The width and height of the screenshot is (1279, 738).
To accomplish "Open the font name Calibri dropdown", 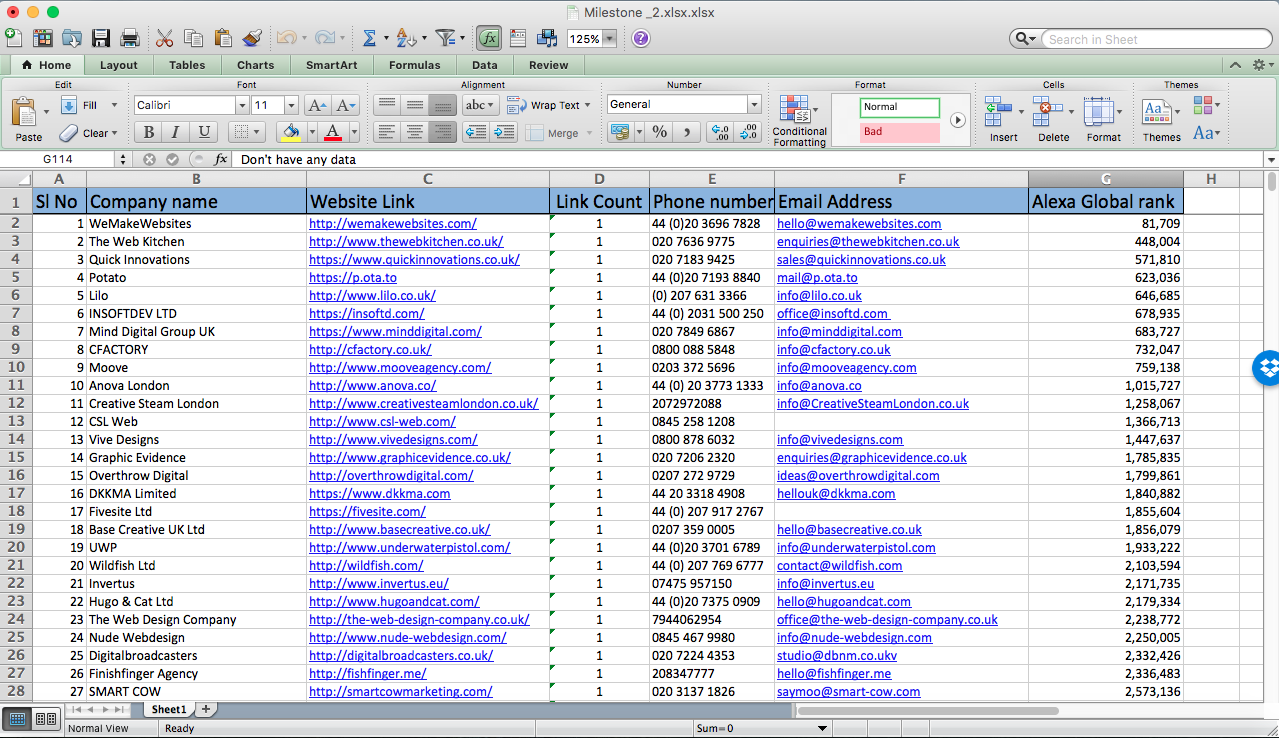I will (241, 105).
